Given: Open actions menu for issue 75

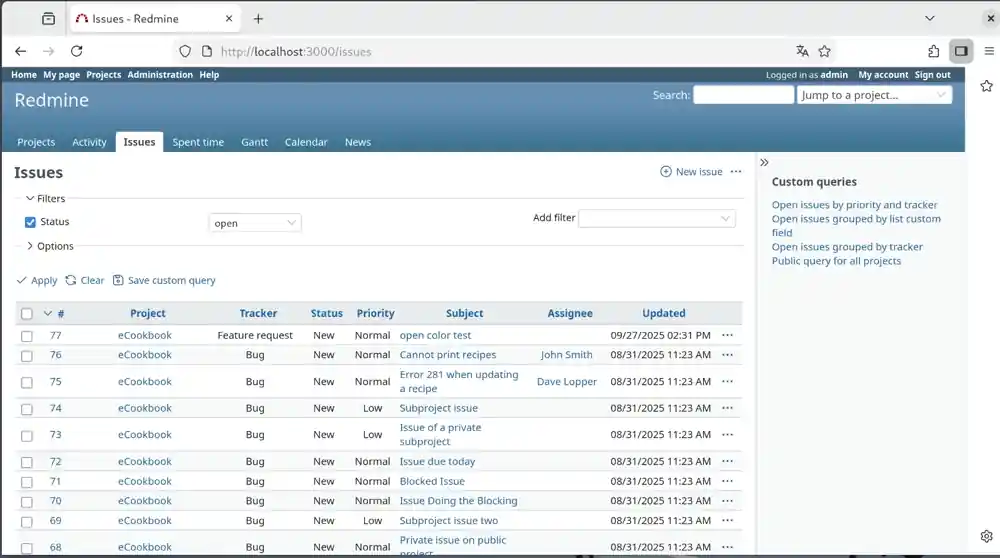Looking at the screenshot, I should 728,381.
